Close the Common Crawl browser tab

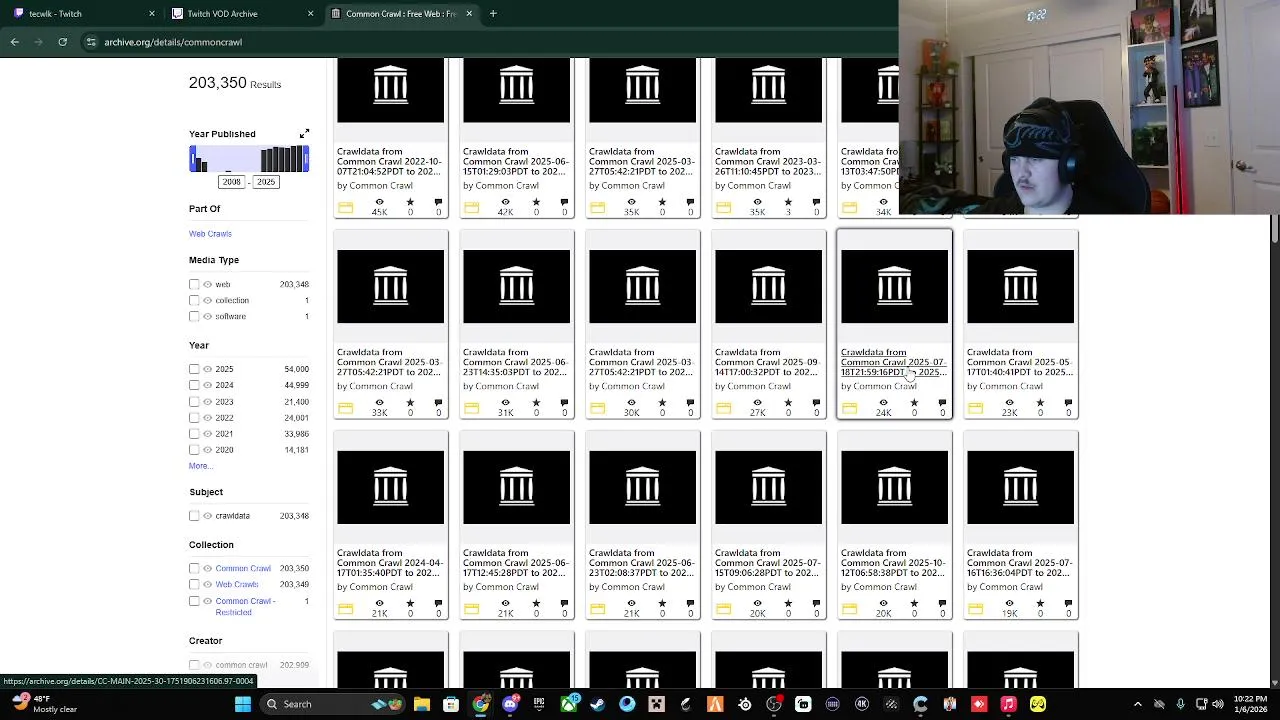(468, 13)
